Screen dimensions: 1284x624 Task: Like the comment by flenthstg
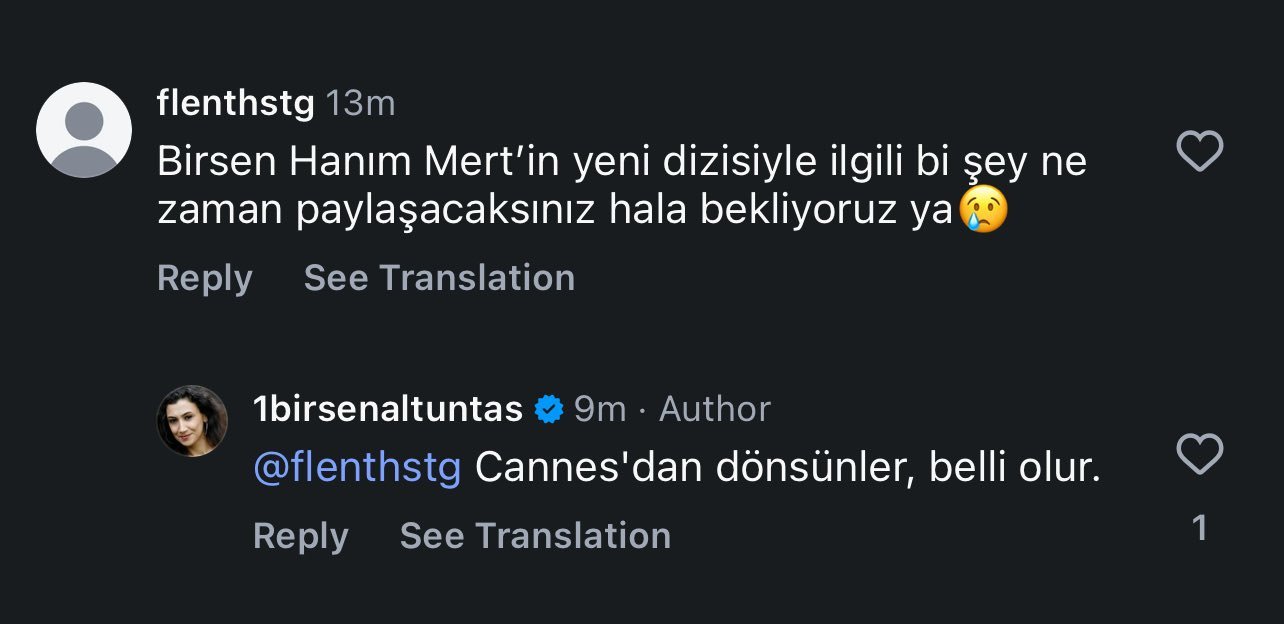pos(1199,152)
